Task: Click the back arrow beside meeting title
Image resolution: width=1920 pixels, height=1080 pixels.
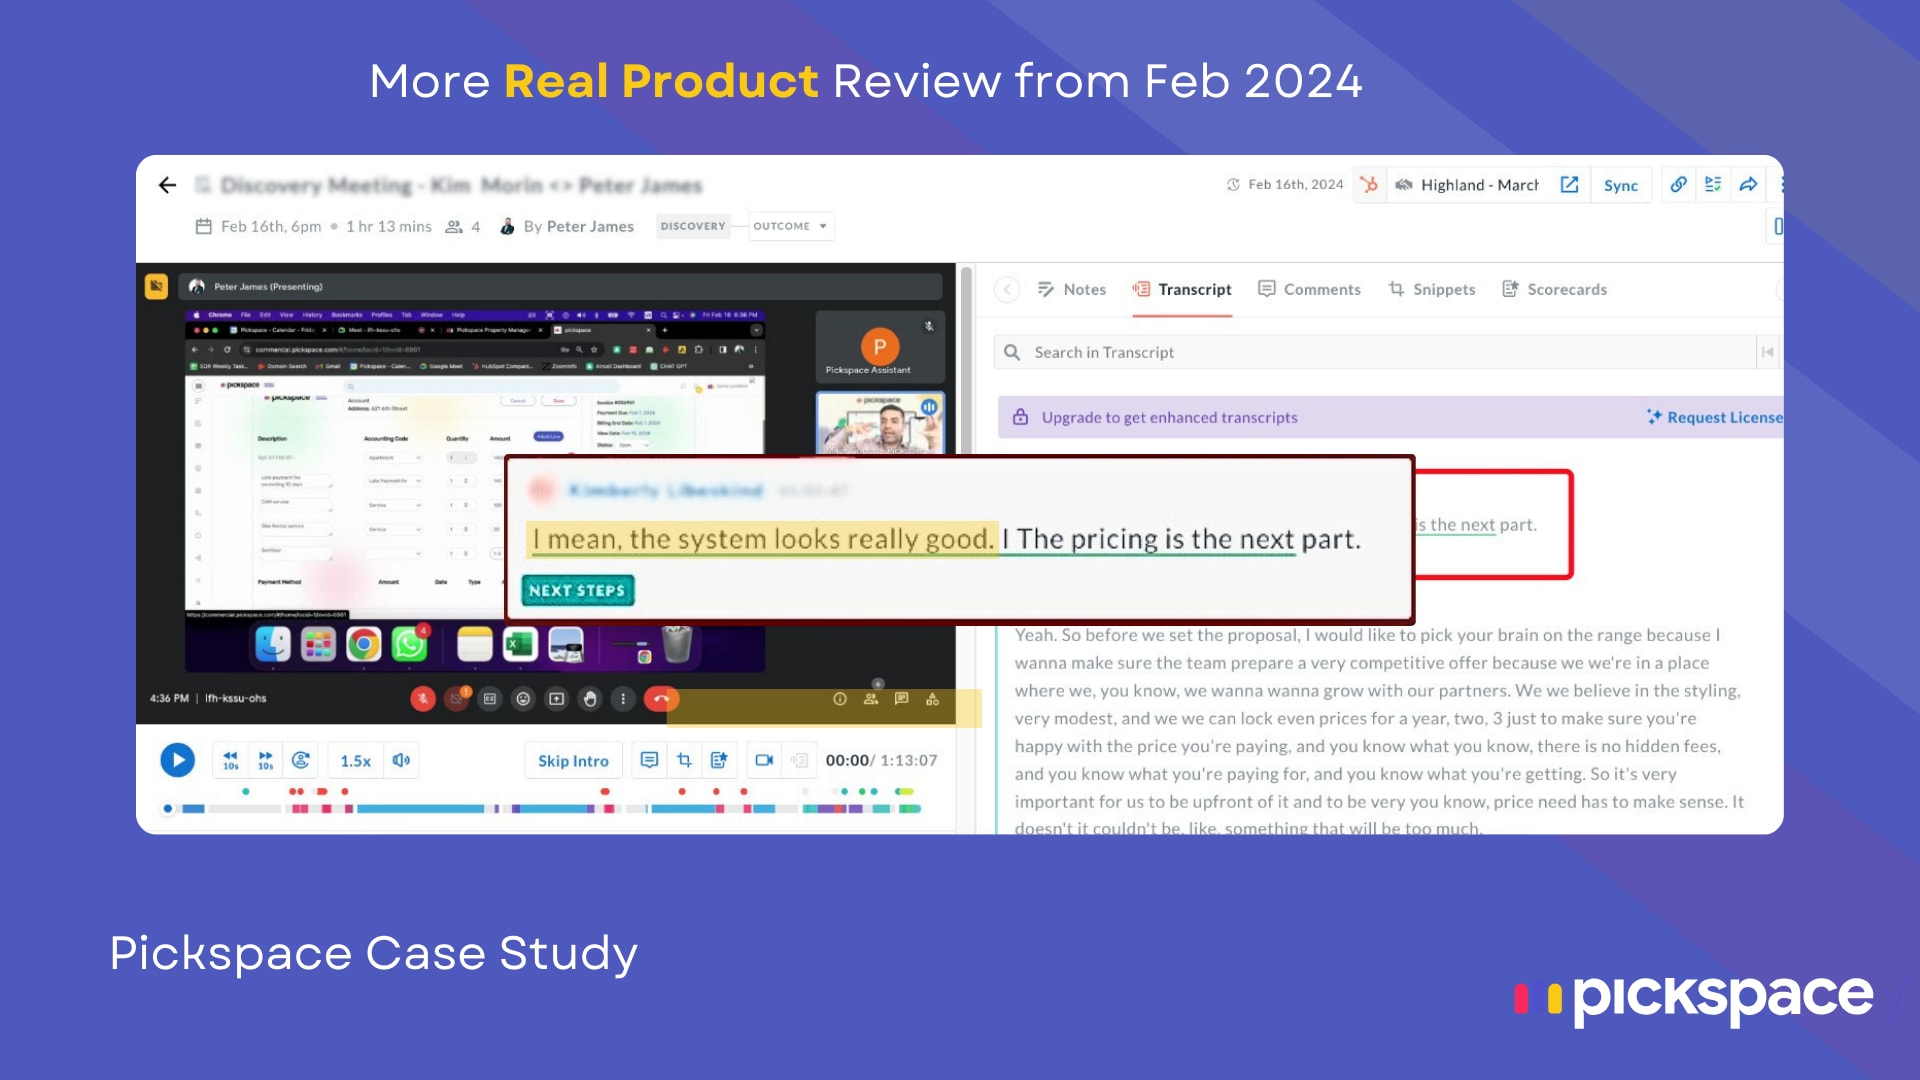Action: [x=167, y=185]
